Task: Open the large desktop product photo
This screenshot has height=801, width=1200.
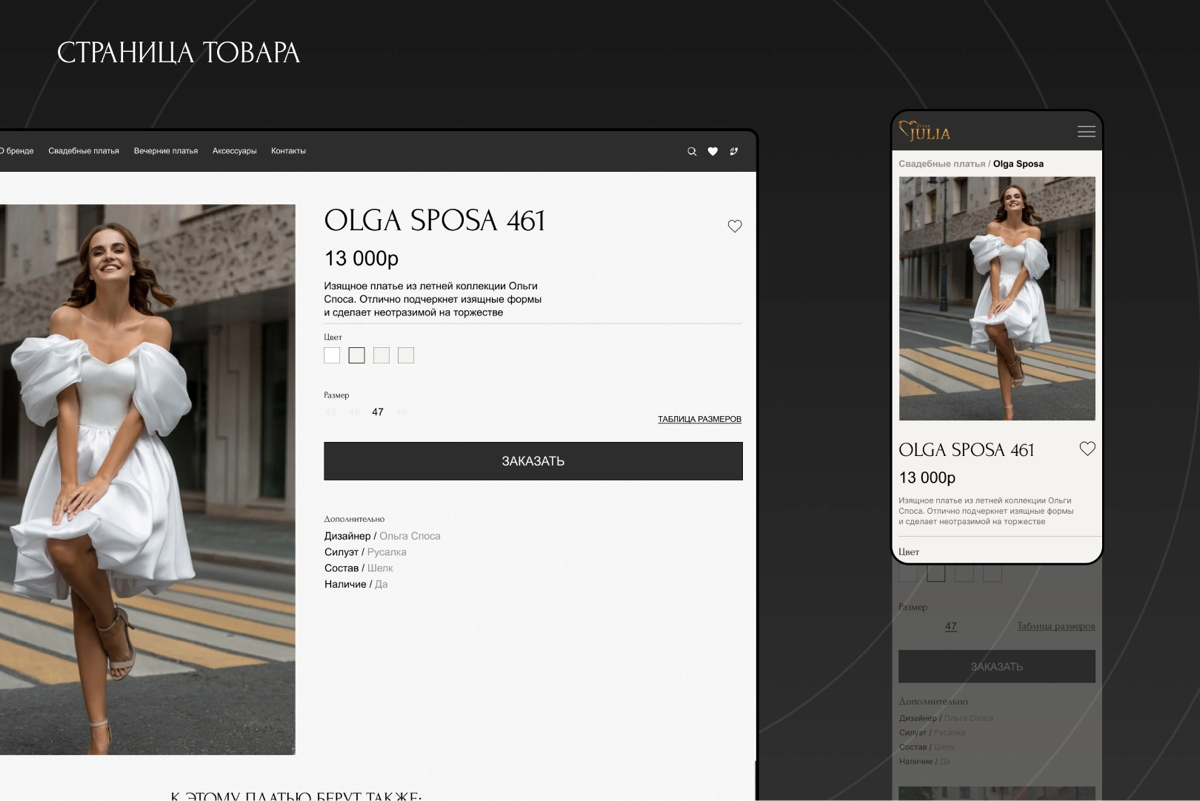Action: (147, 479)
